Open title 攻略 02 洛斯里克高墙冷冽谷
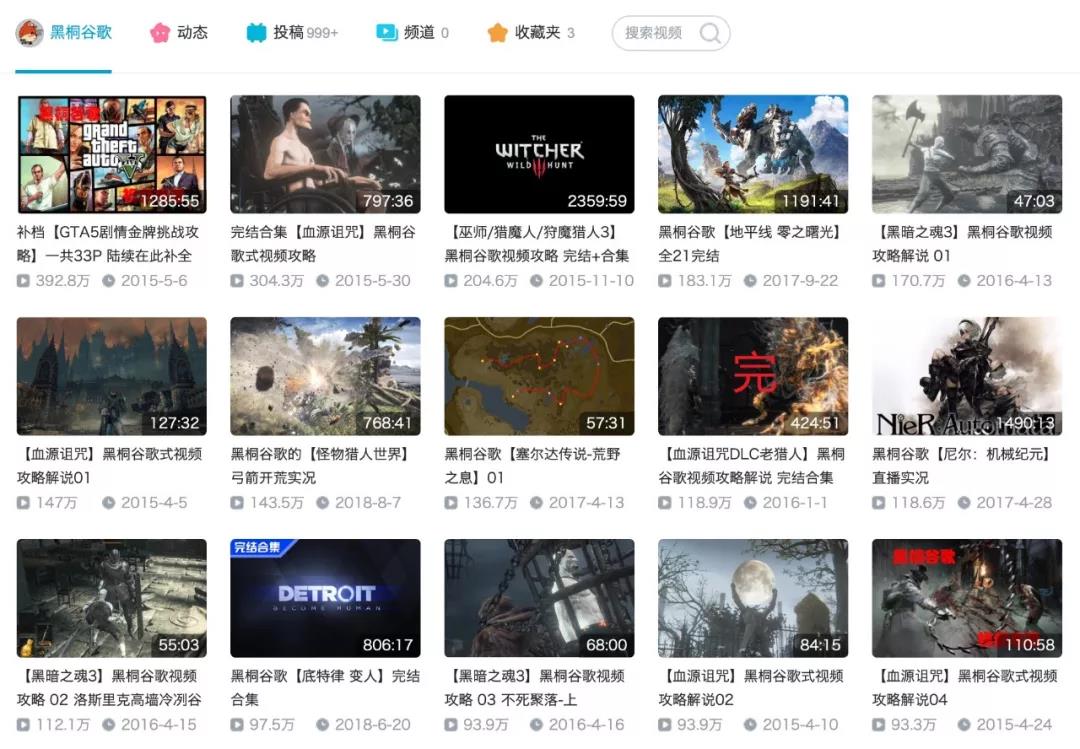 [110, 688]
